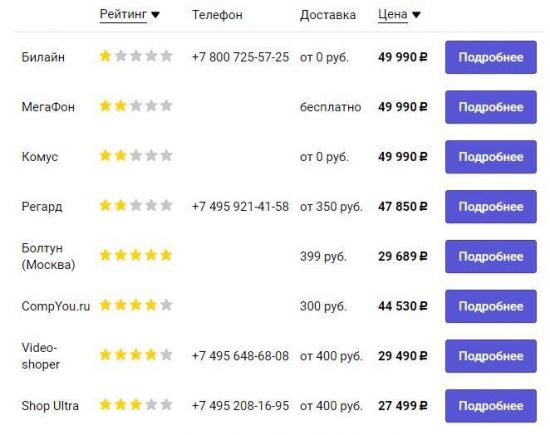Open Подробнее for Болтун (Москва) offer
This screenshot has width=550, height=435.
point(491,256)
